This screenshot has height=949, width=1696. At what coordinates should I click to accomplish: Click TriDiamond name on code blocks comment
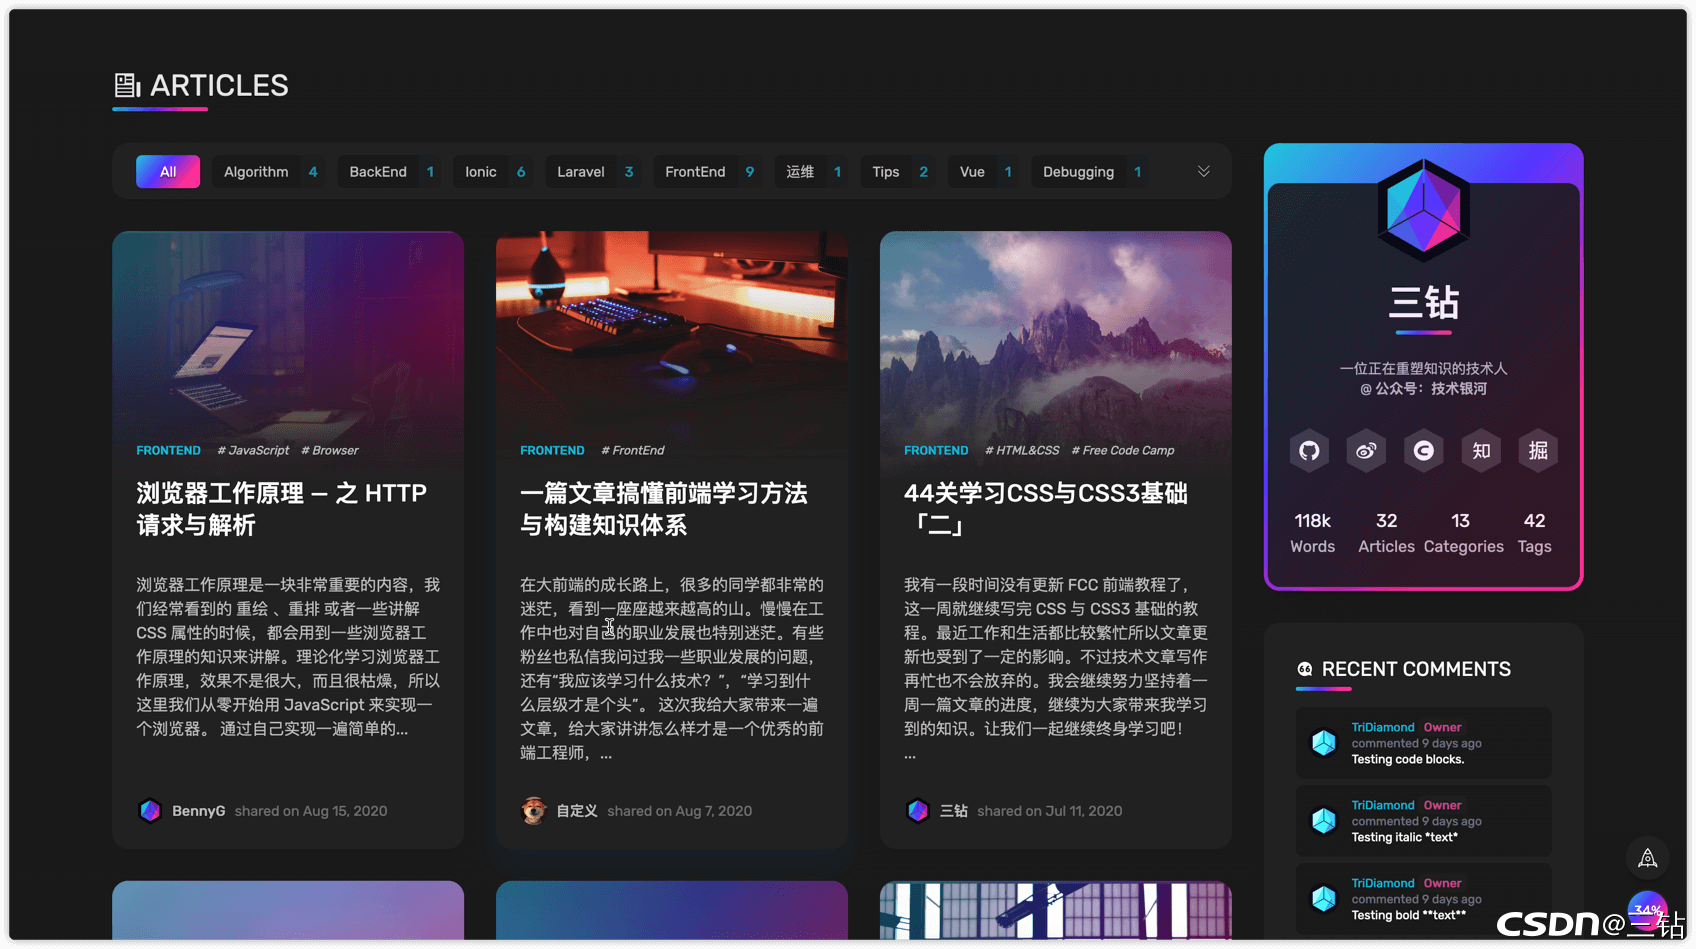point(1383,727)
